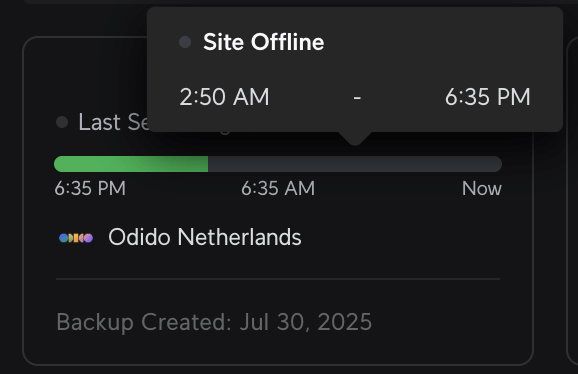This screenshot has width=578, height=374.
Task: Click the 6:35 PM offline end time in tooltip
Action: coord(487,97)
